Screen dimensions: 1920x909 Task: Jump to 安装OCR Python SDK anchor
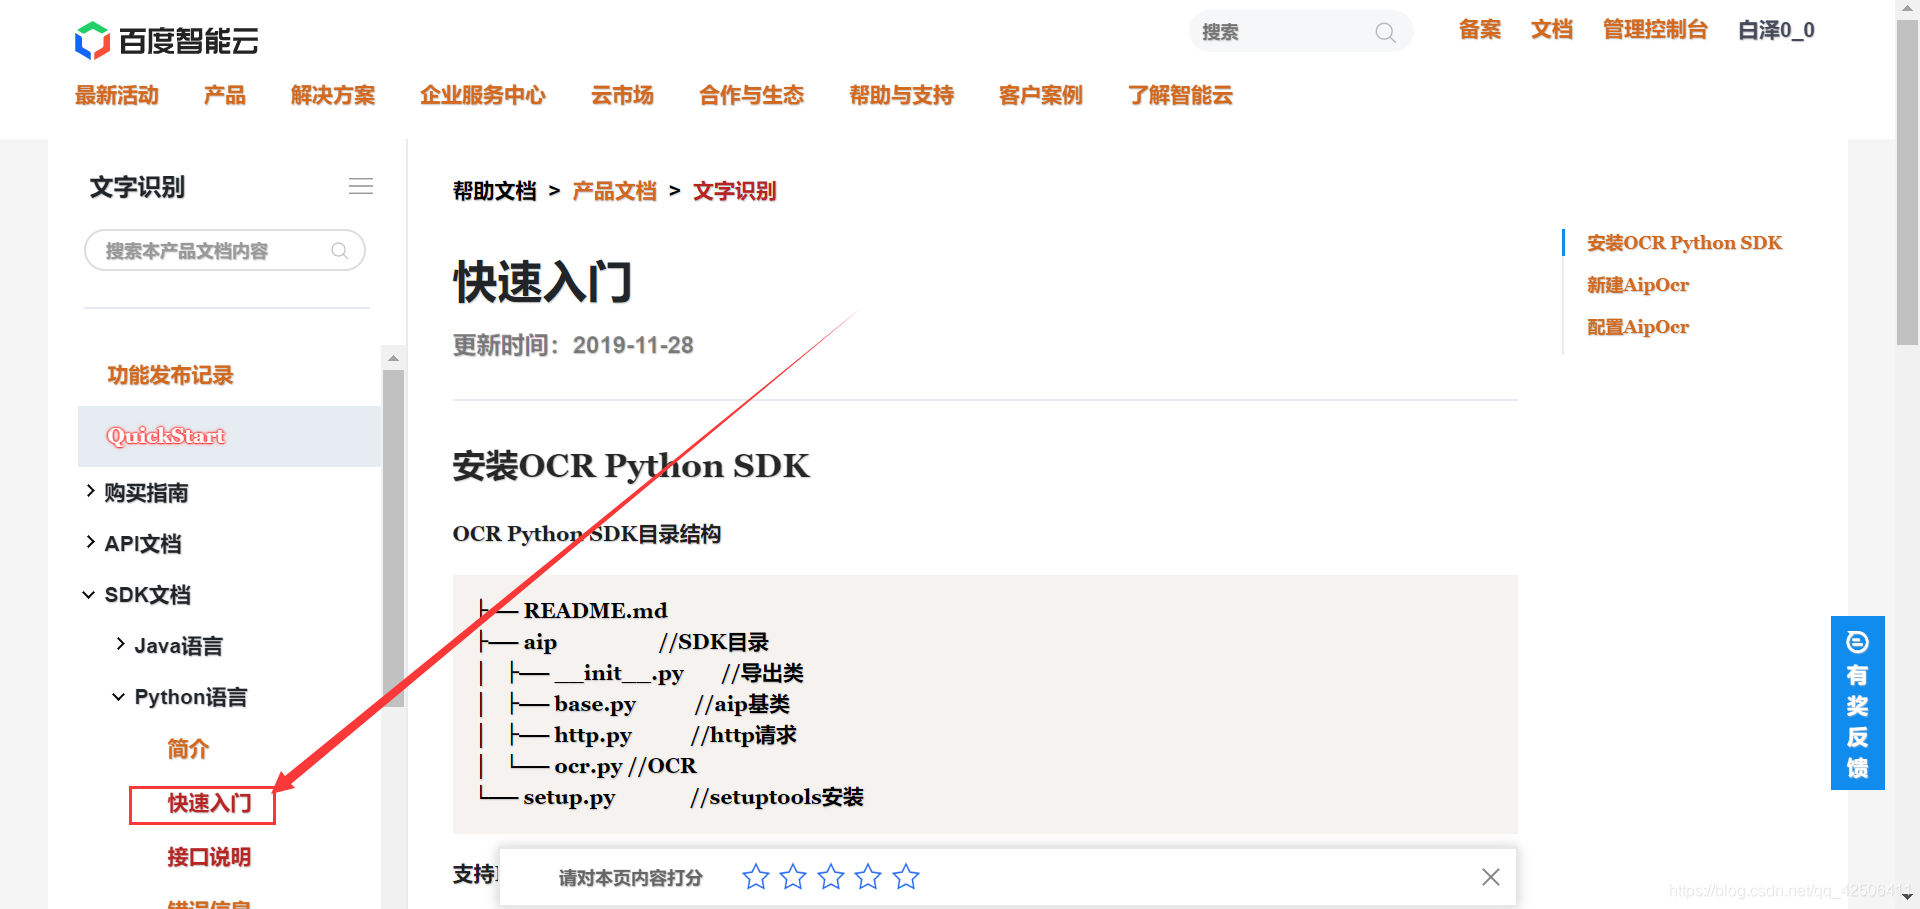tap(1685, 243)
